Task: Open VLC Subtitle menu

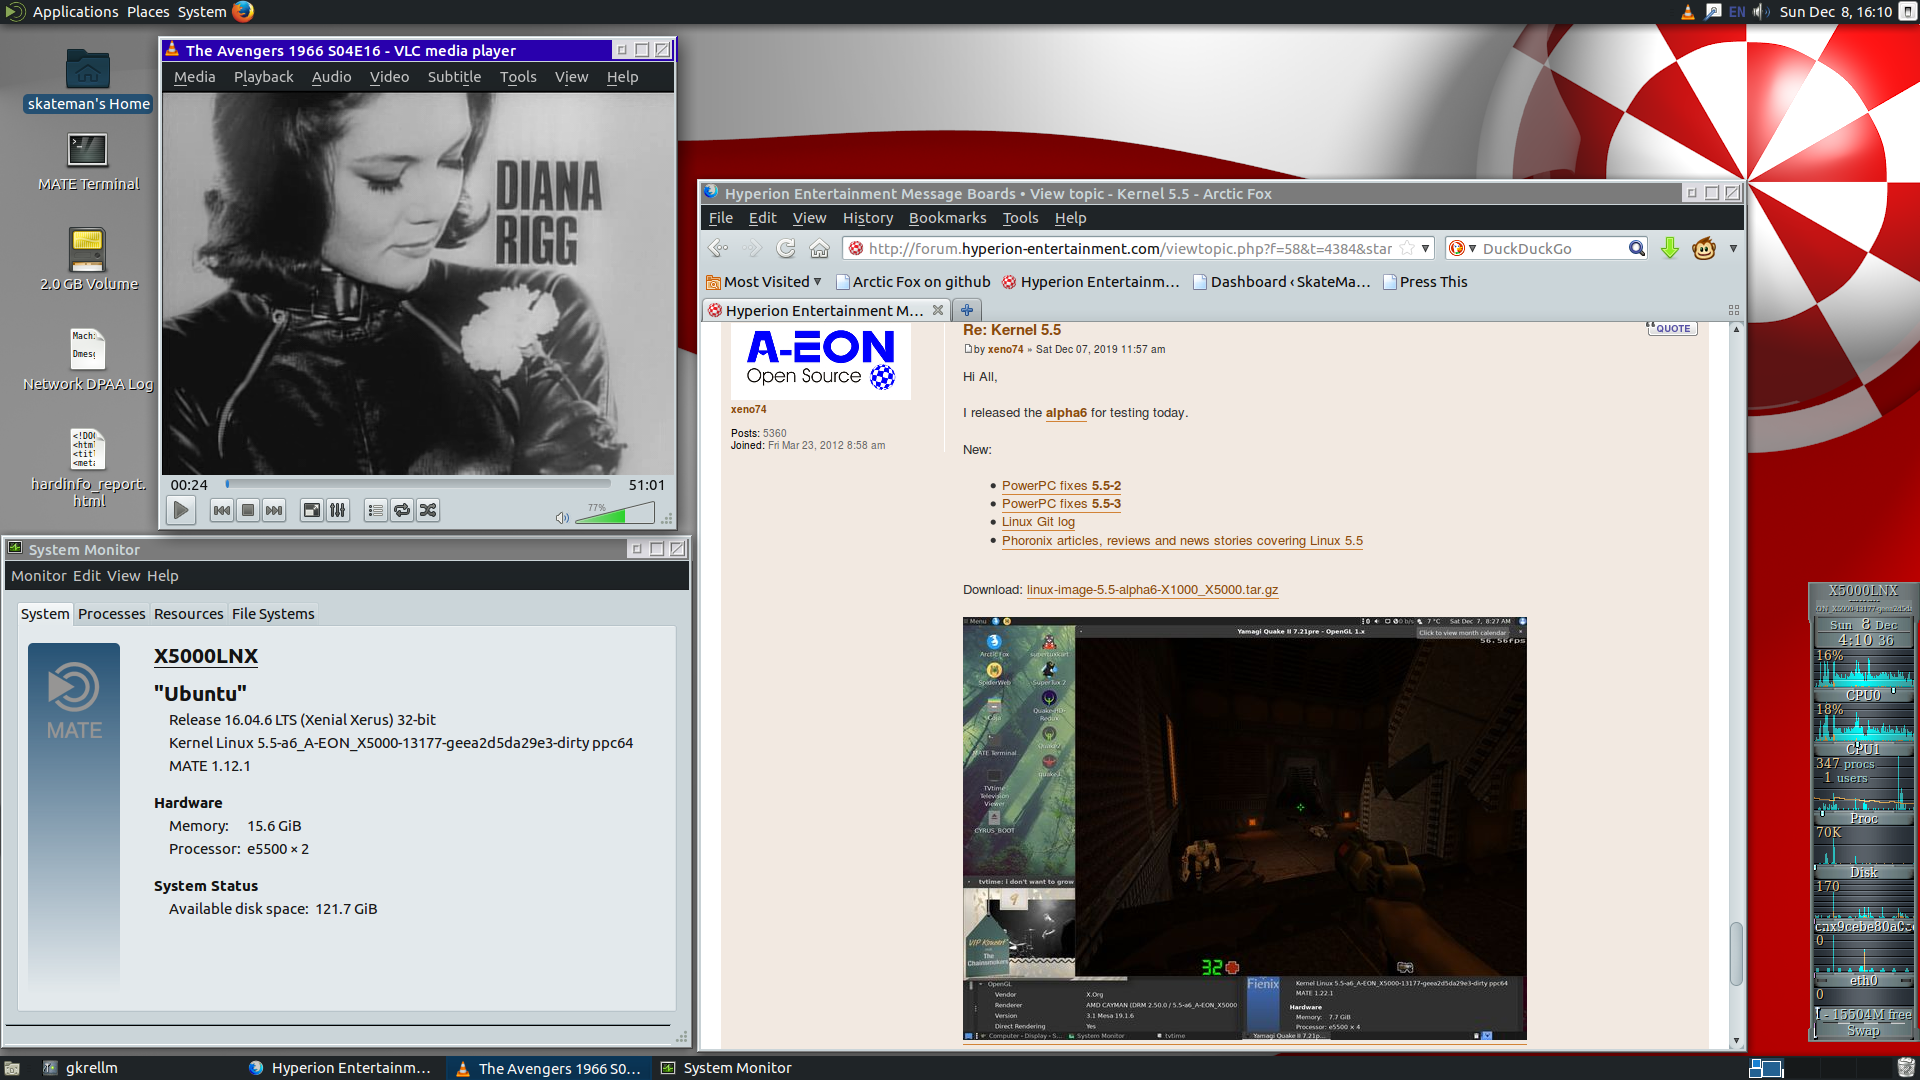Action: [454, 77]
